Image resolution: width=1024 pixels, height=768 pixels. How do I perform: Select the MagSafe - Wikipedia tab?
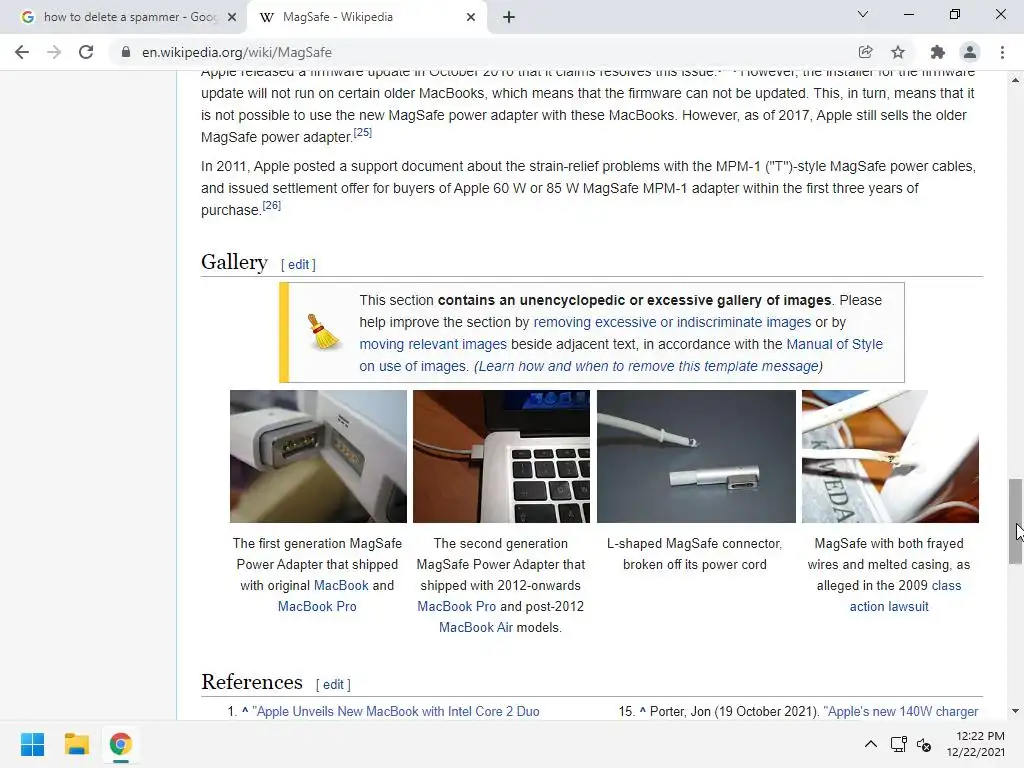point(366,18)
